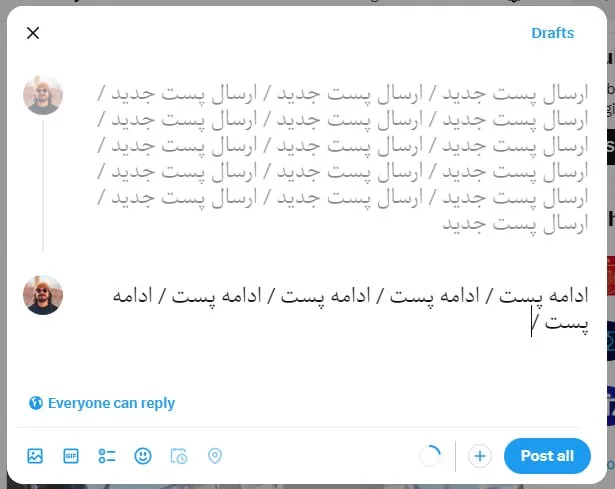Screen dimensions: 615x489
Task: Add a poll to post
Action: pyautogui.click(x=107, y=456)
